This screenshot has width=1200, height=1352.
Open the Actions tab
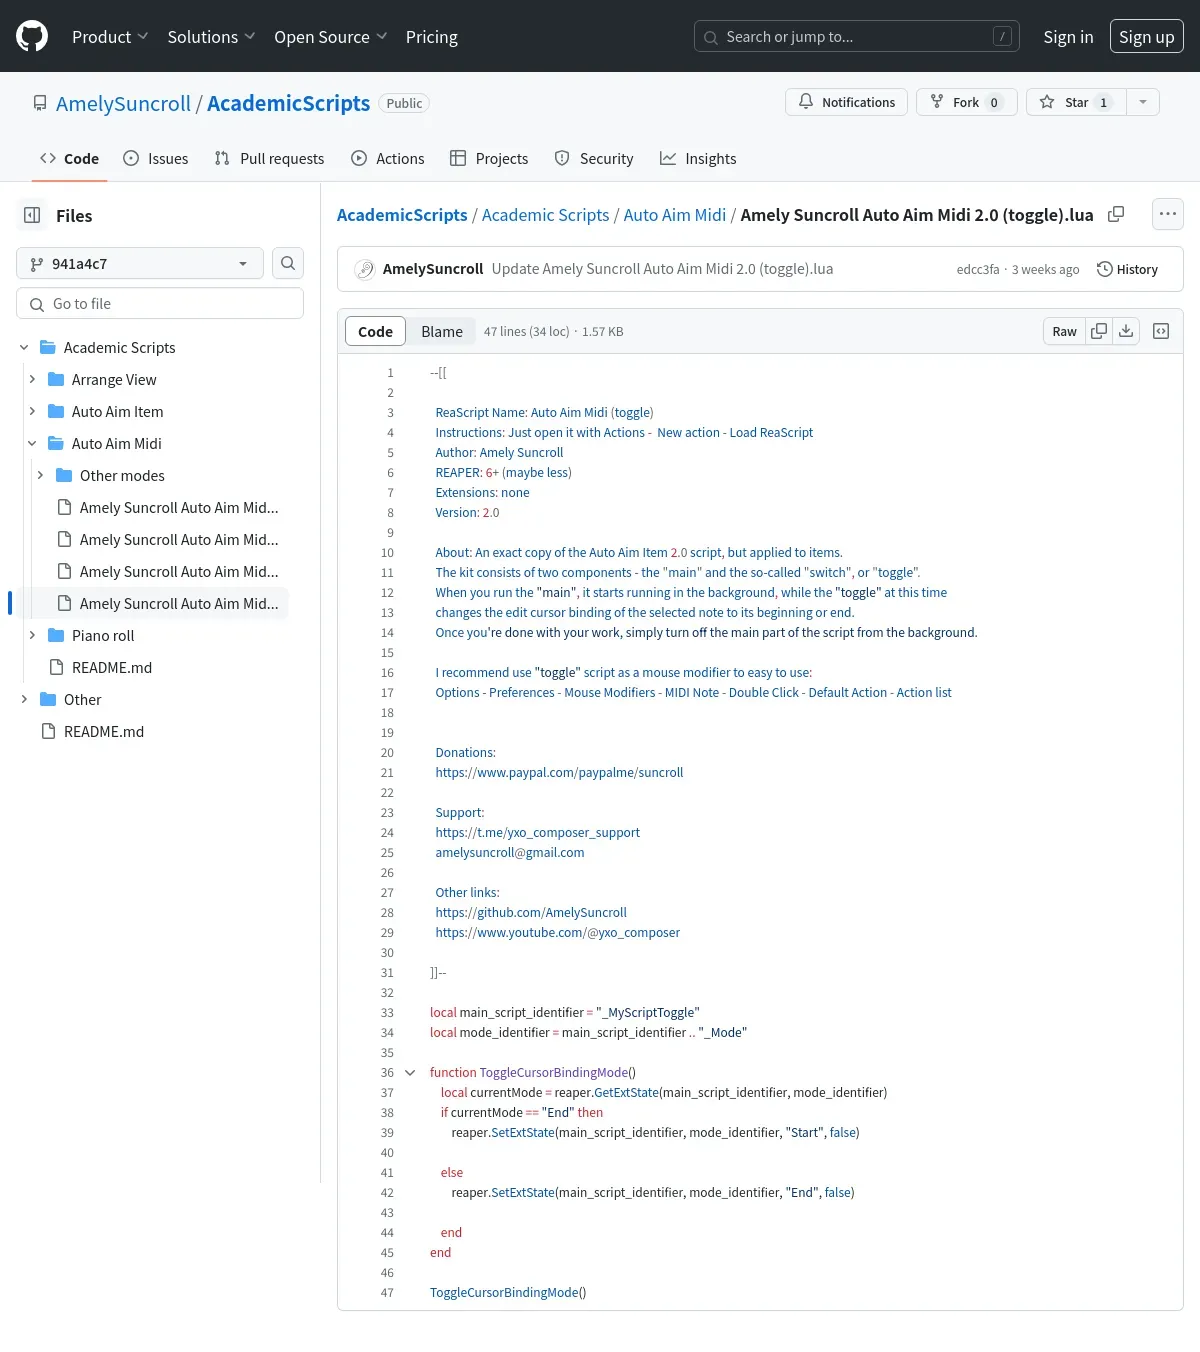pos(387,158)
